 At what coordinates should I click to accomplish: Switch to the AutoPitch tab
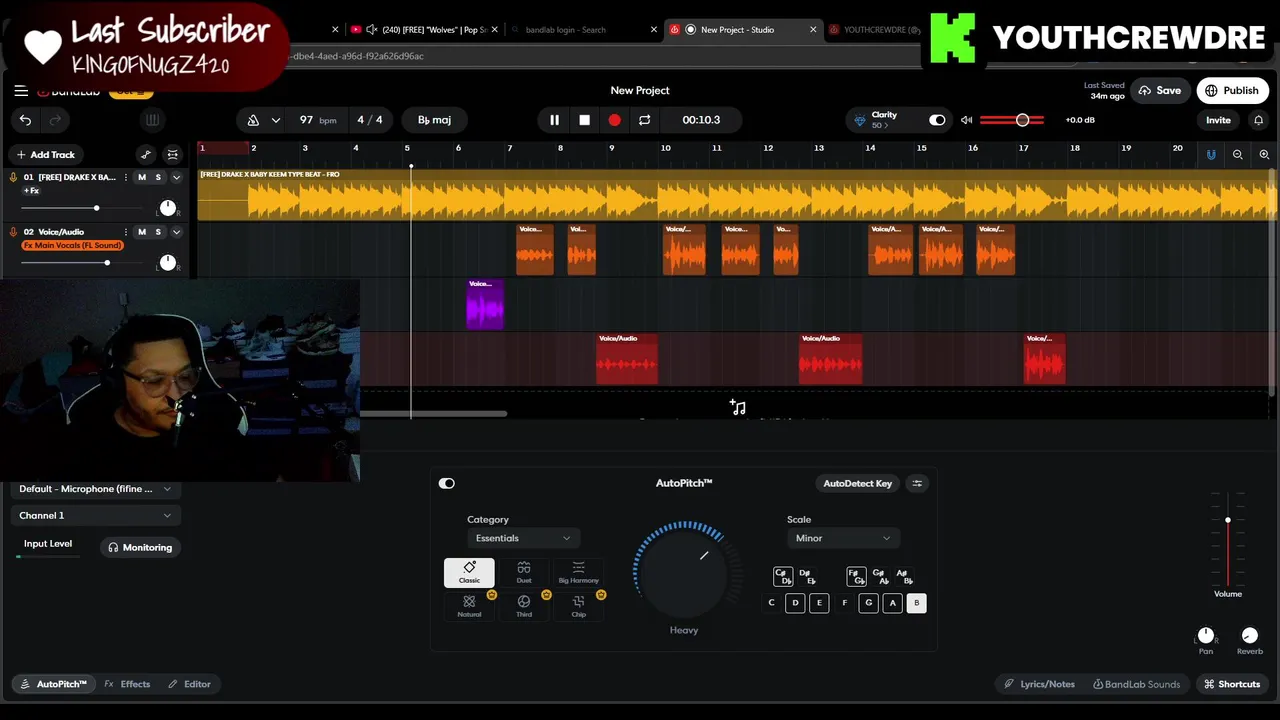coord(54,684)
